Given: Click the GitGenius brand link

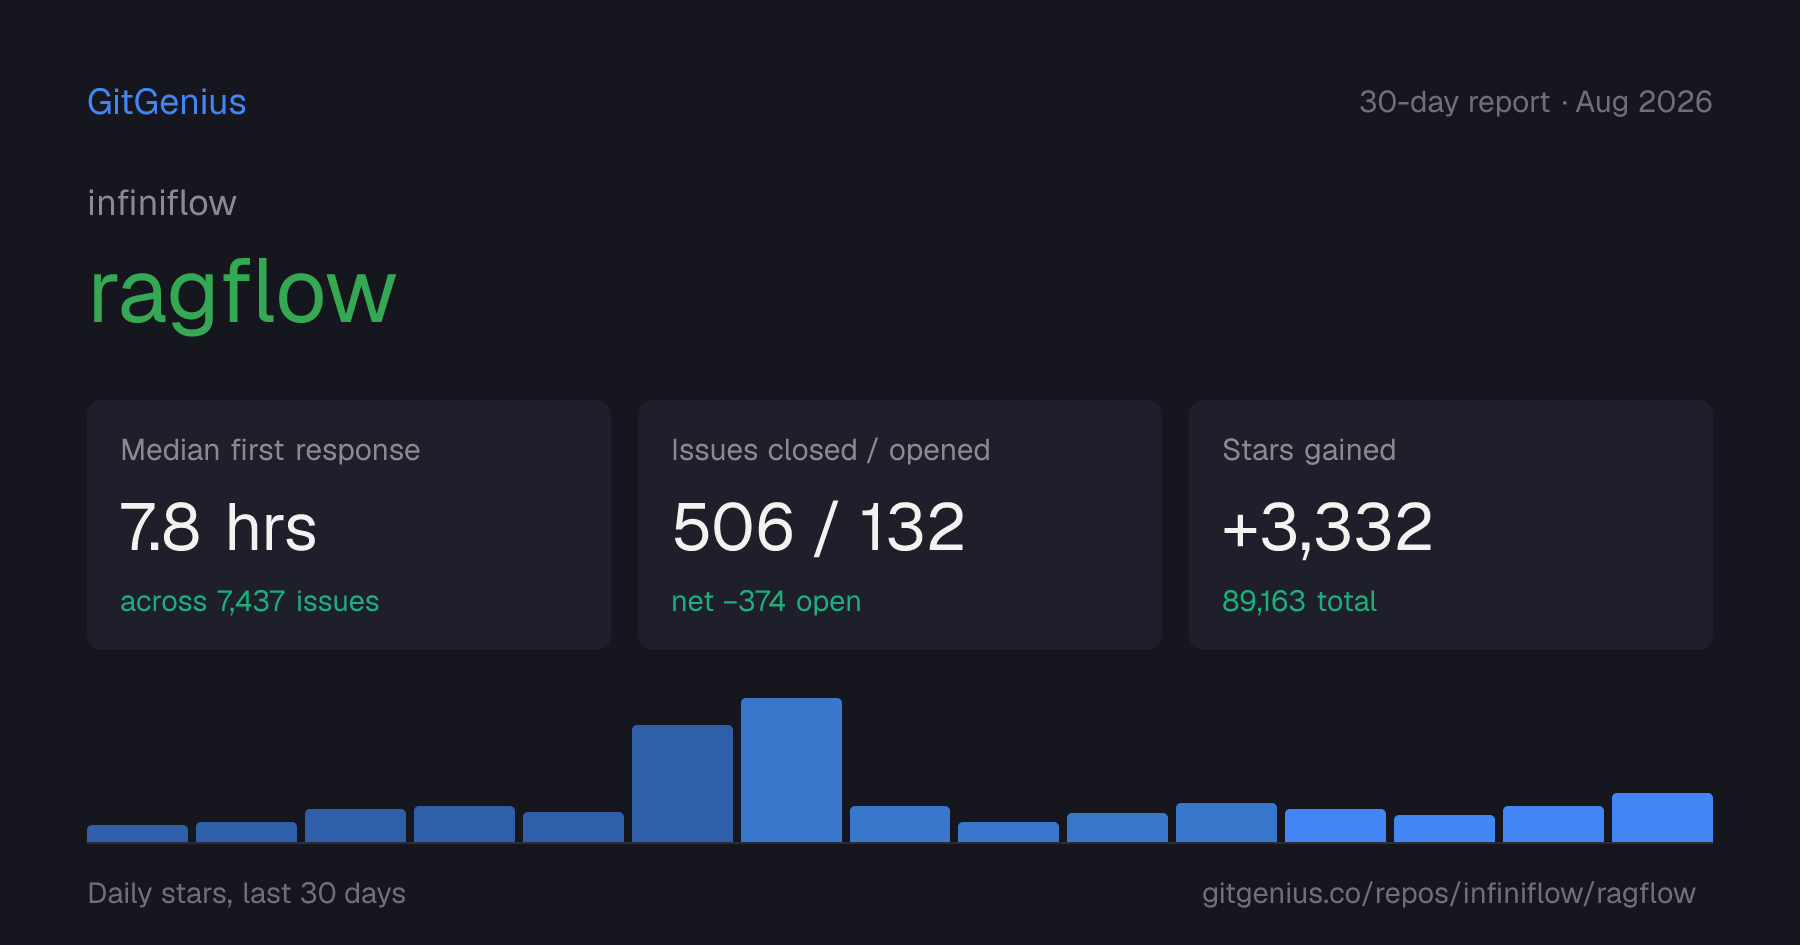Looking at the screenshot, I should tap(167, 102).
